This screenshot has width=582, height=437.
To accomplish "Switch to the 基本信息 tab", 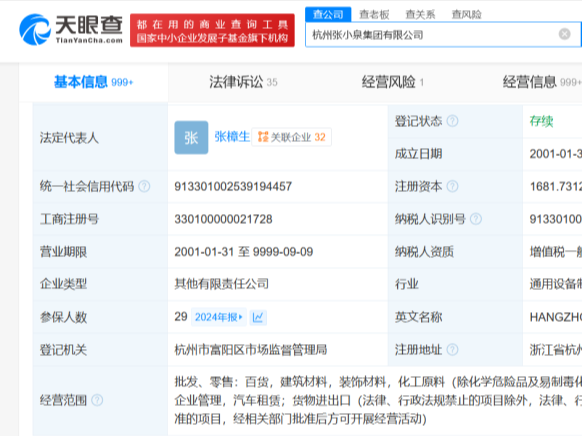I will pyautogui.click(x=94, y=82).
